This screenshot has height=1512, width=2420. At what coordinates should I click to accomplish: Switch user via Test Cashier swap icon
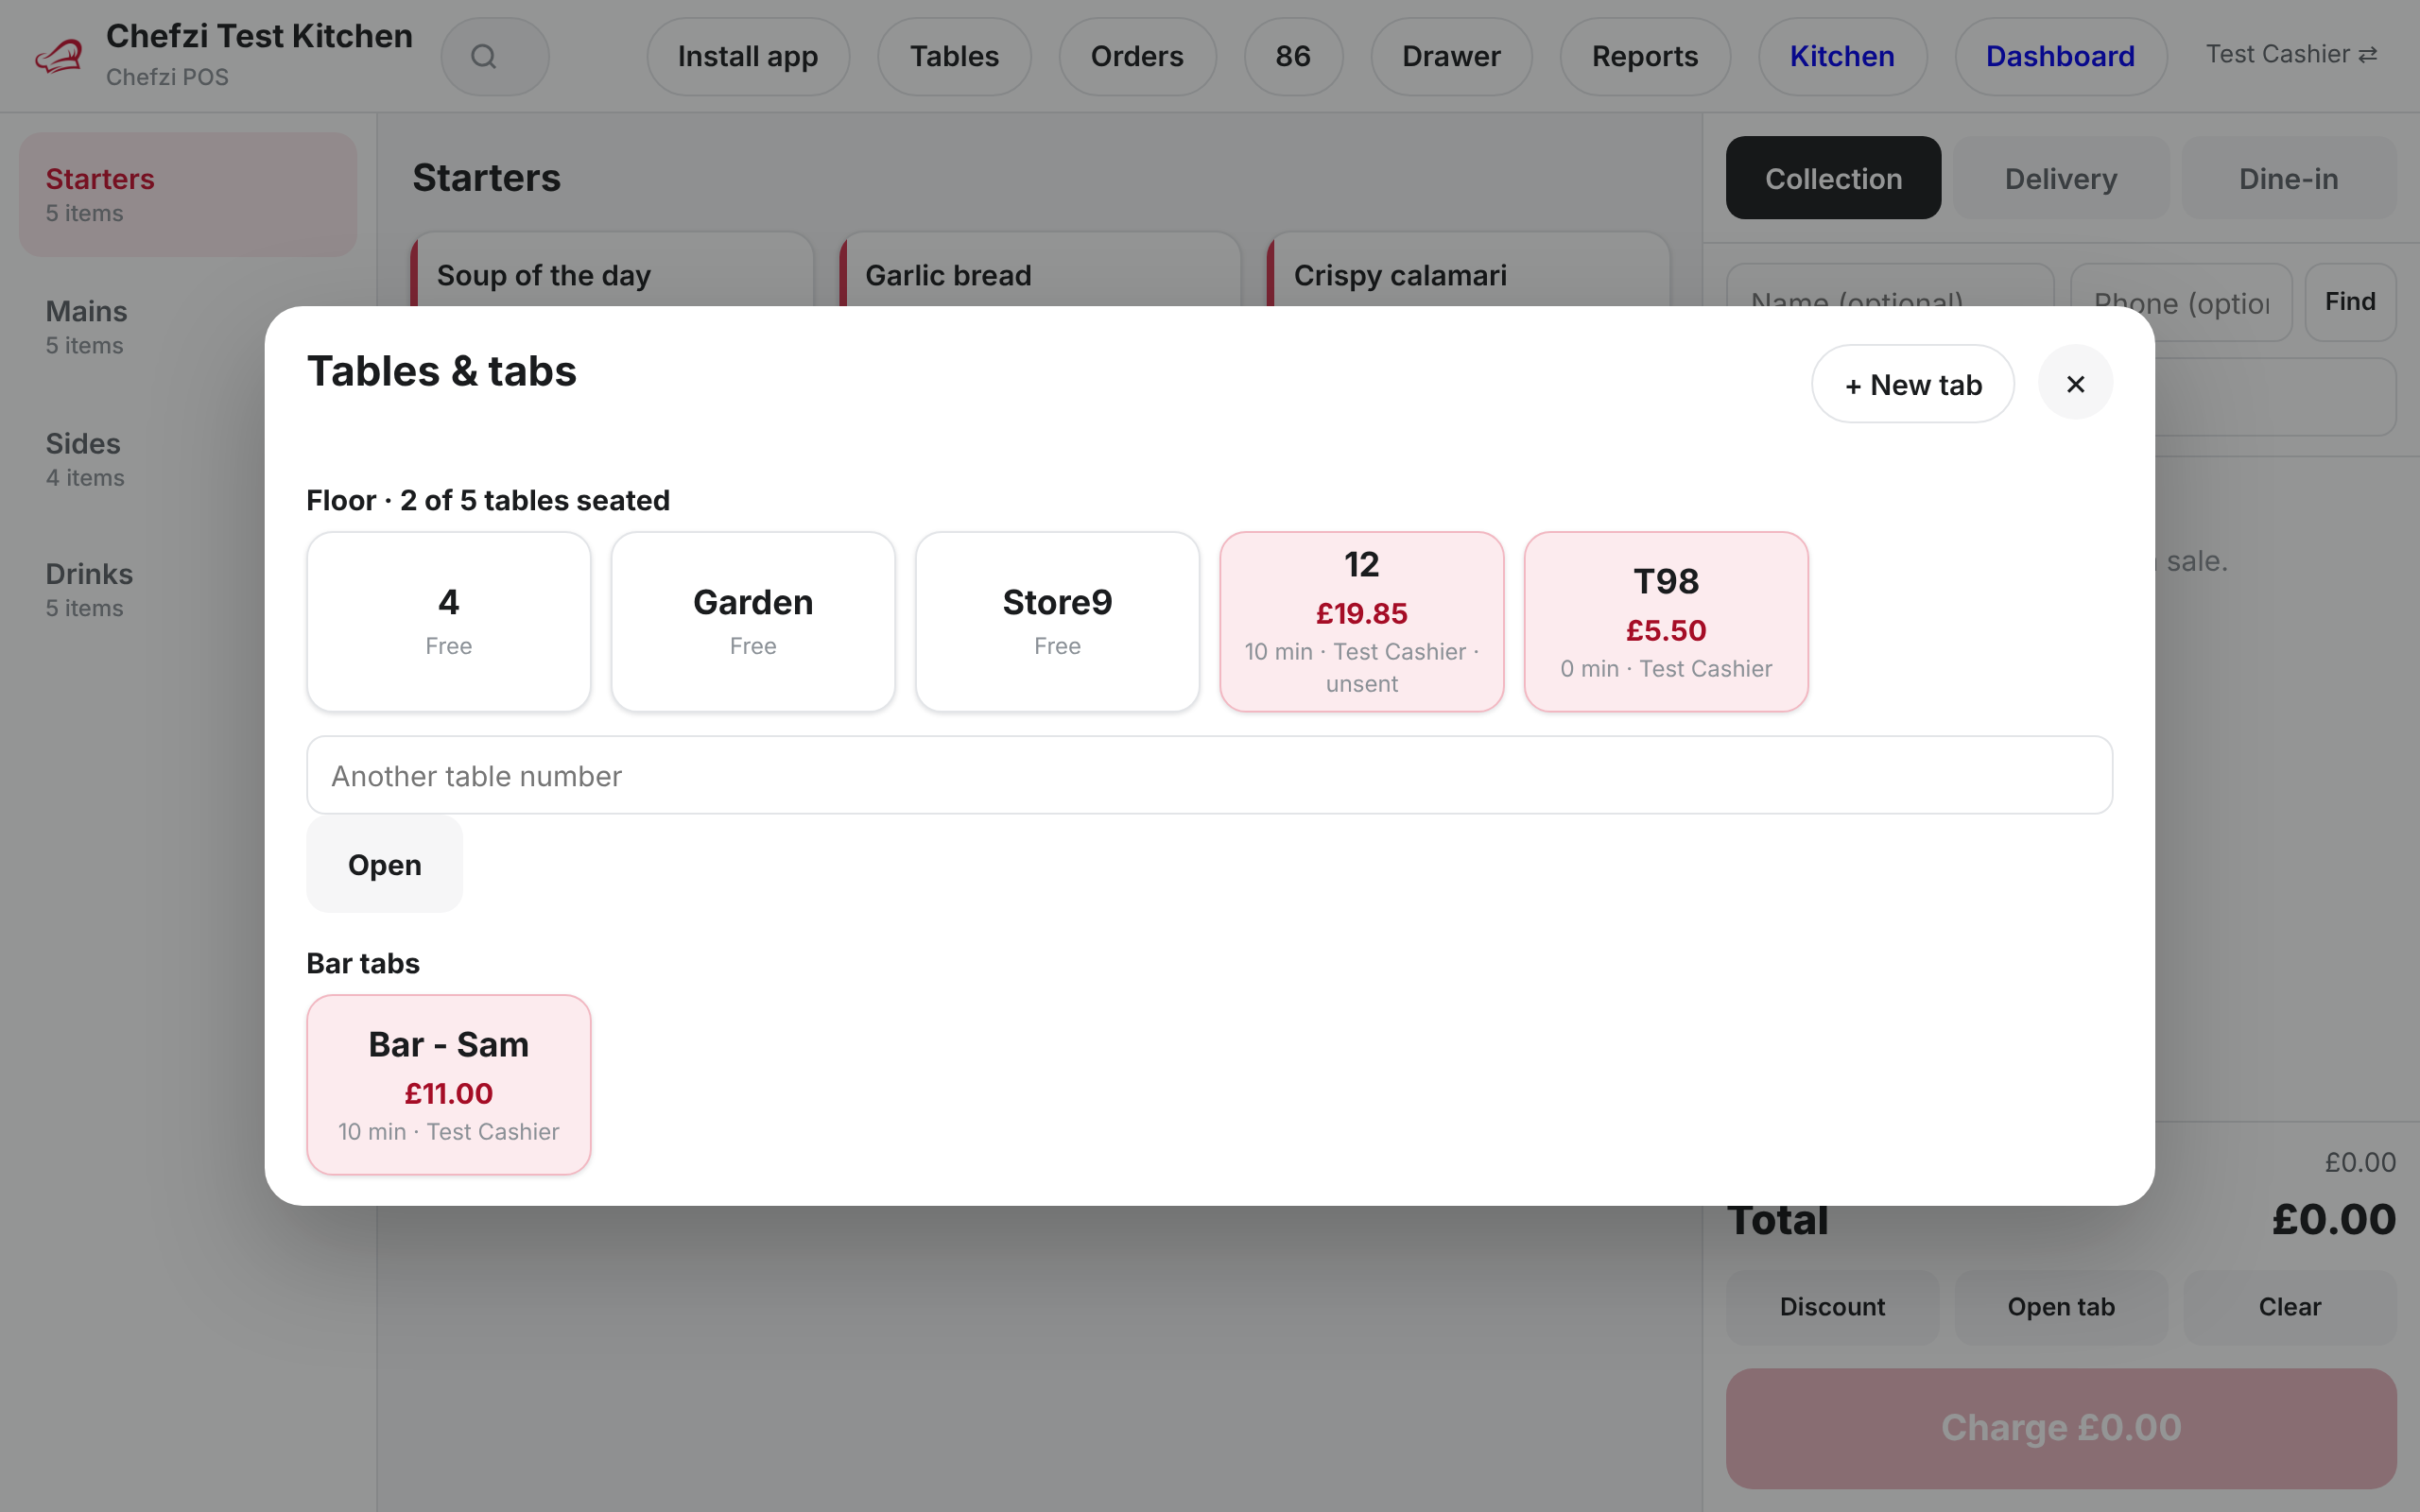pos(2291,54)
